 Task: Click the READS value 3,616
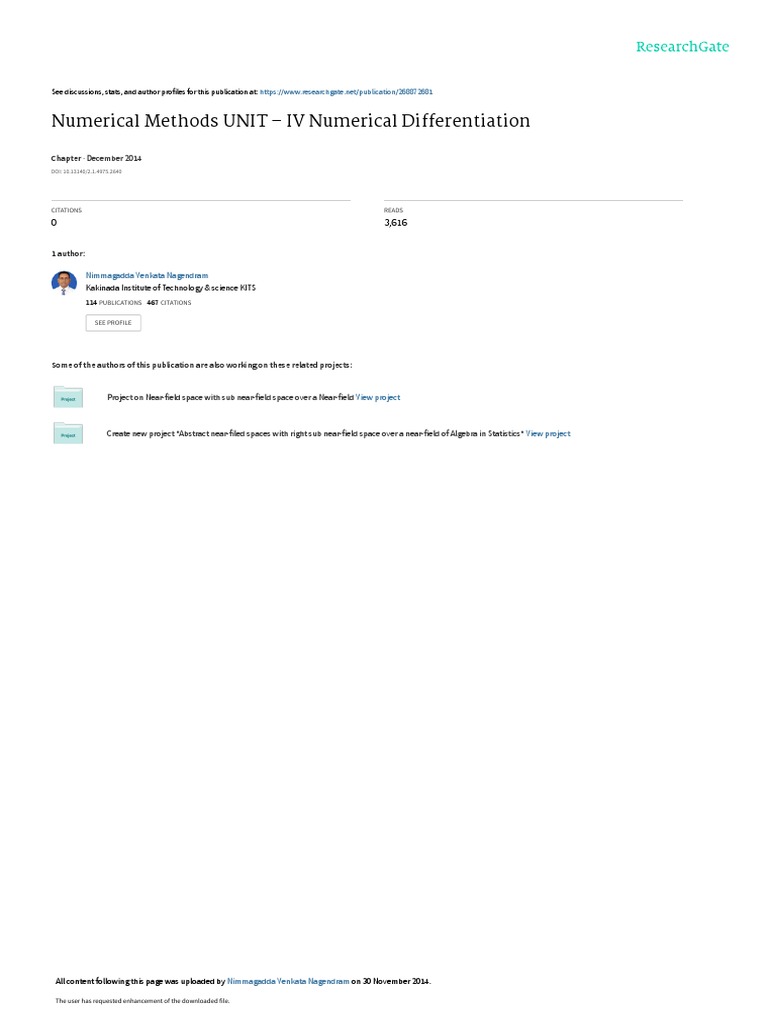pos(396,223)
